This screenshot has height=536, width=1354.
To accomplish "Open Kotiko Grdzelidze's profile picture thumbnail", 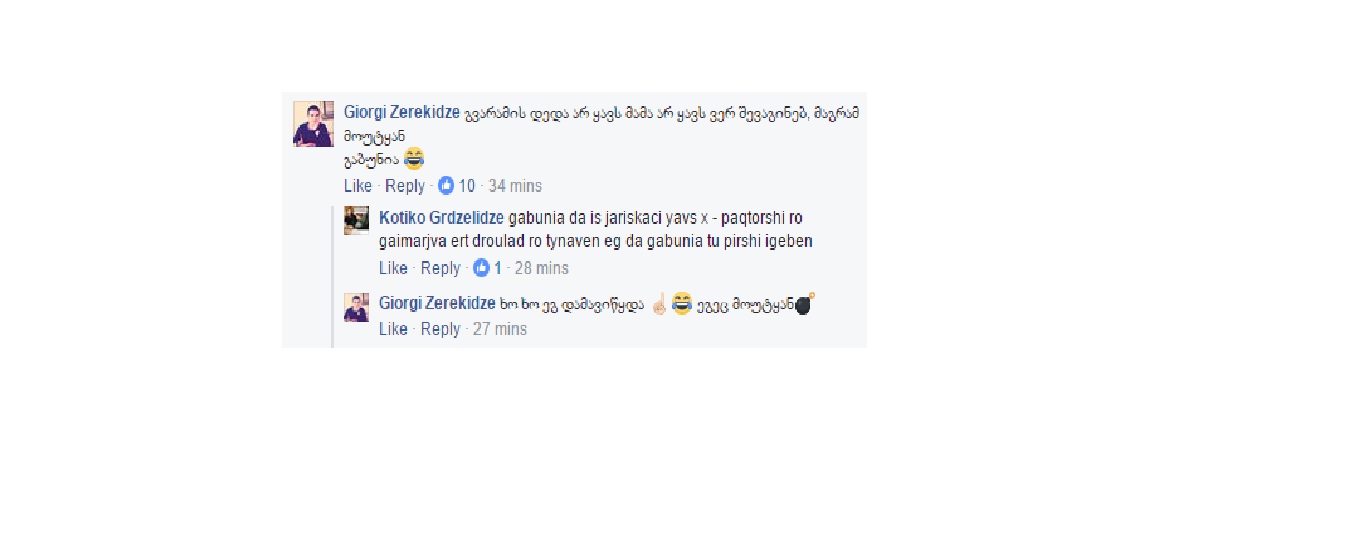I will [x=357, y=220].
